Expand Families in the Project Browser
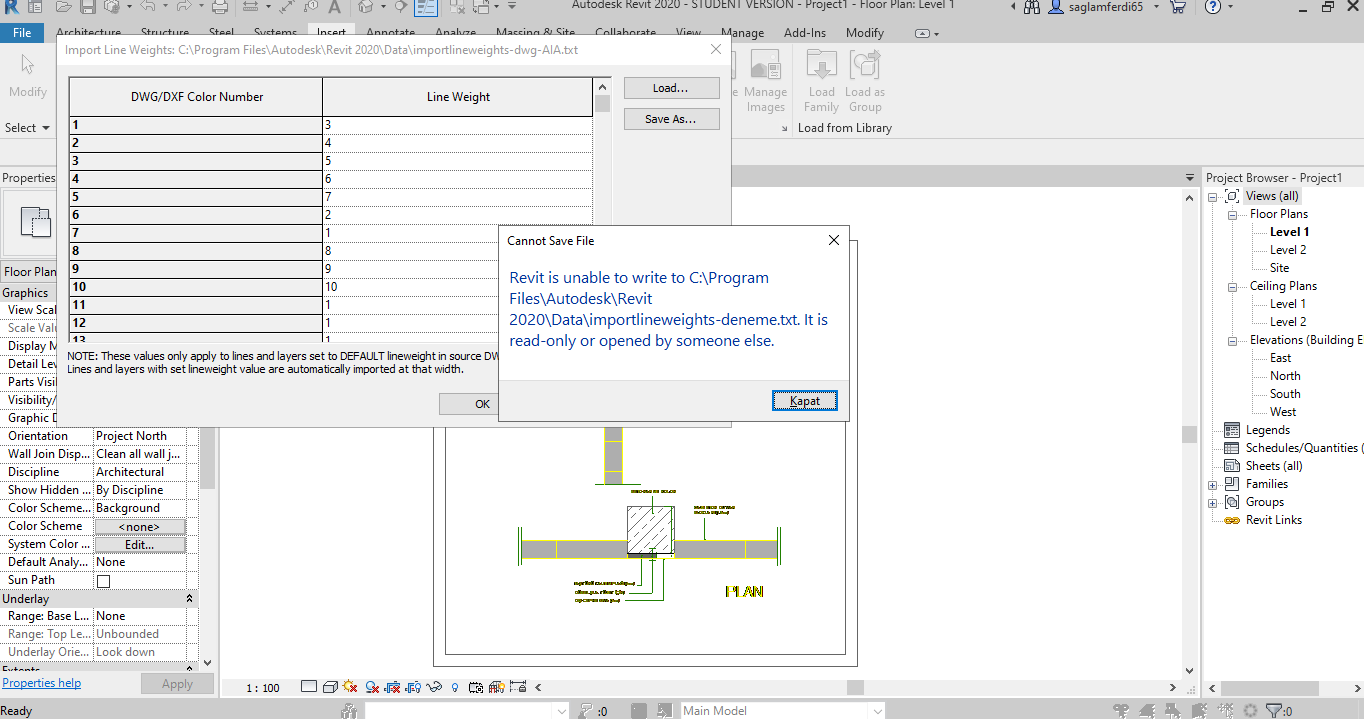 point(1211,483)
